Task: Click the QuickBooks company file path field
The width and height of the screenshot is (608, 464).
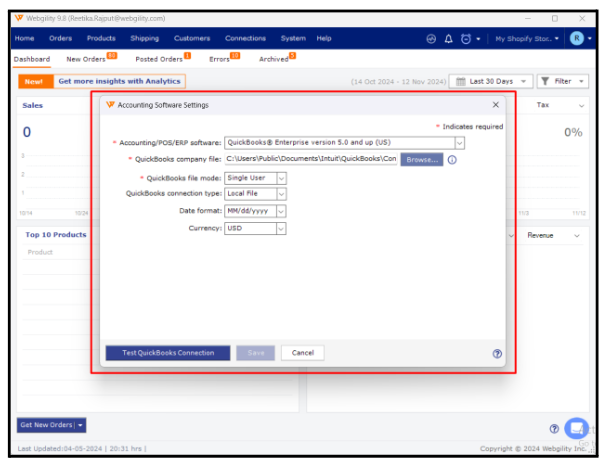Action: pyautogui.click(x=310, y=159)
